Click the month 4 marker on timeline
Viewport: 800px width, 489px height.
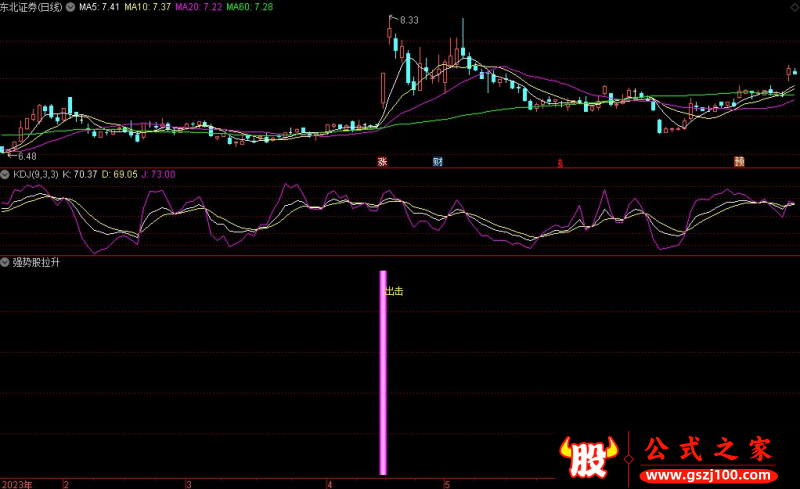point(329,484)
